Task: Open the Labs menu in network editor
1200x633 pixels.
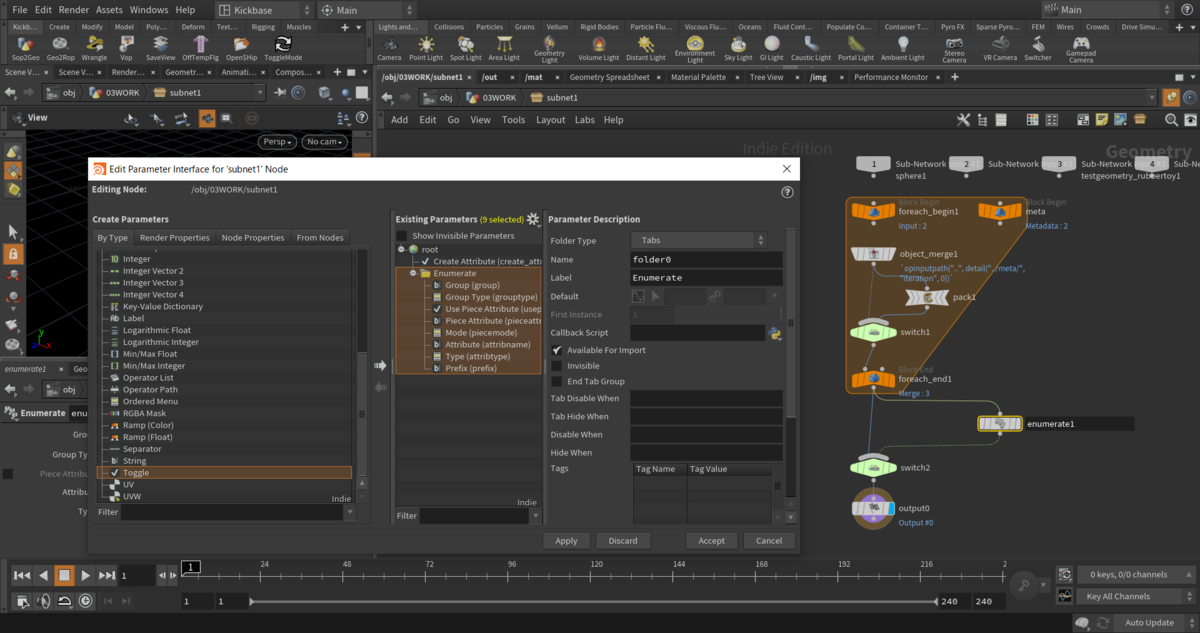Action: [584, 120]
